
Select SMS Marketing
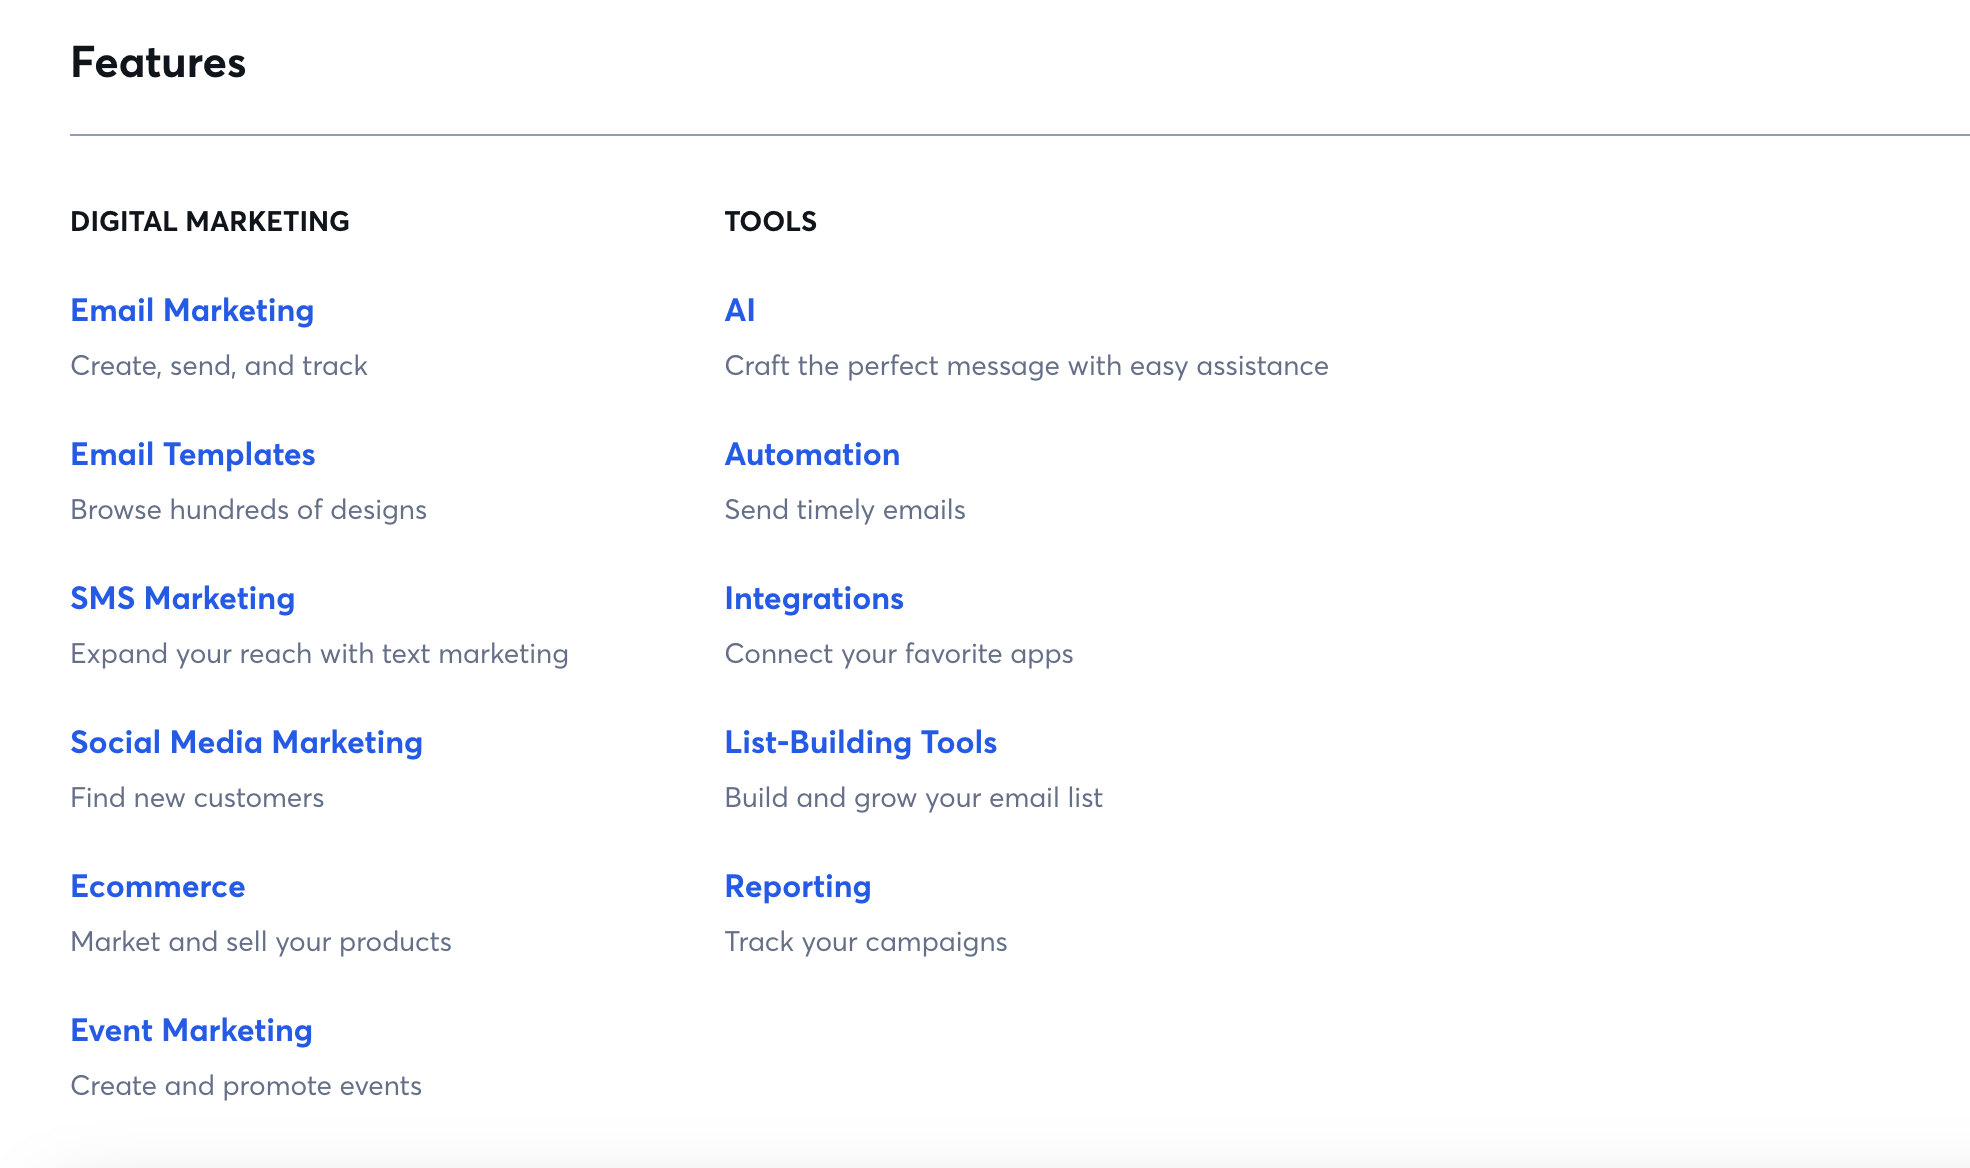tap(182, 598)
